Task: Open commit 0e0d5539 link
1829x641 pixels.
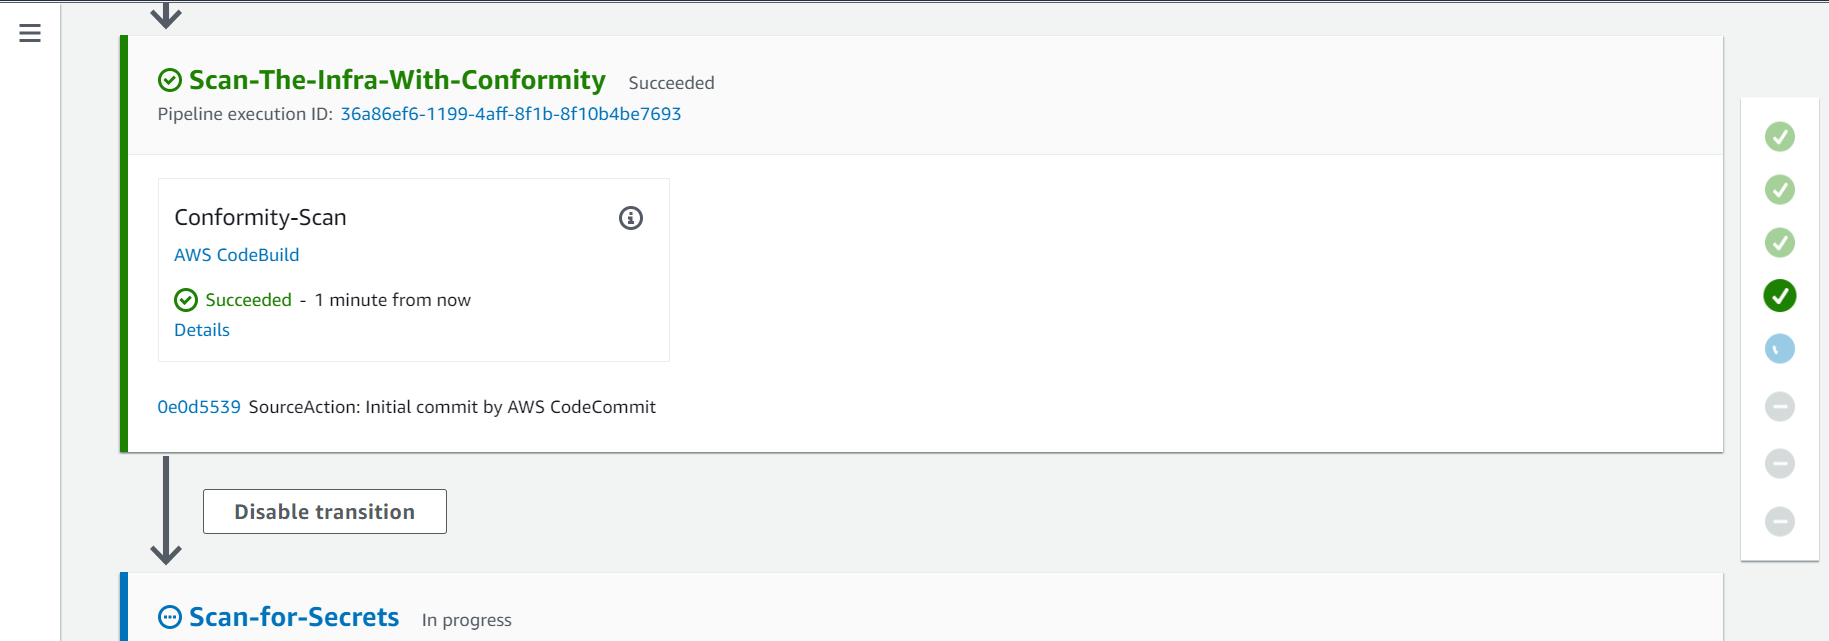Action: pos(199,407)
